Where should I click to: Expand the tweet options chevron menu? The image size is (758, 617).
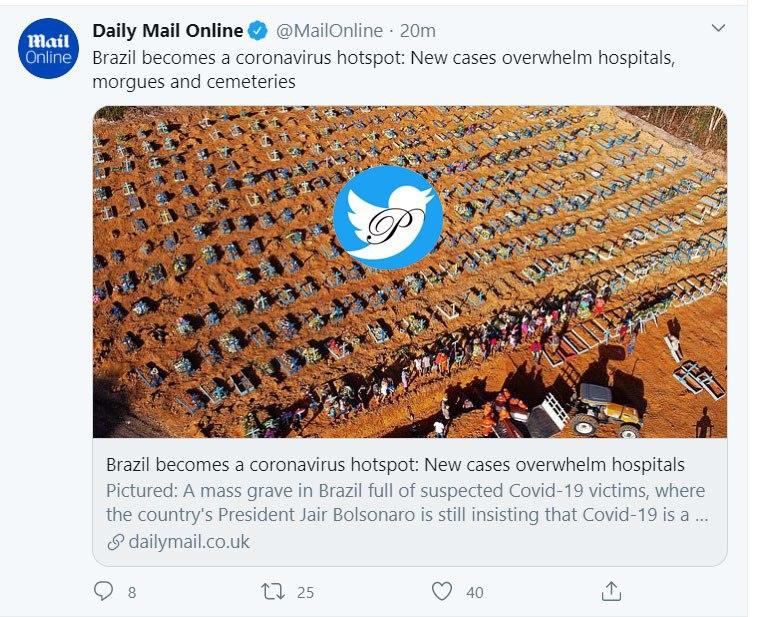click(717, 29)
